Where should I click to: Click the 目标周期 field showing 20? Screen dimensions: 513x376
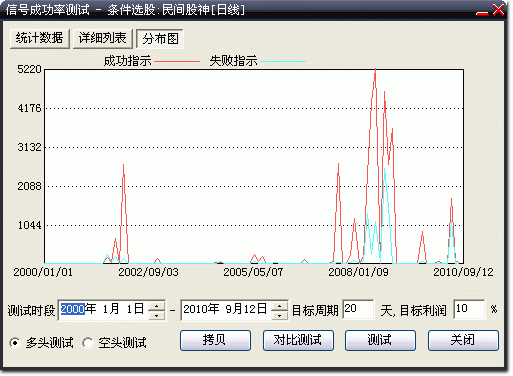358,309
